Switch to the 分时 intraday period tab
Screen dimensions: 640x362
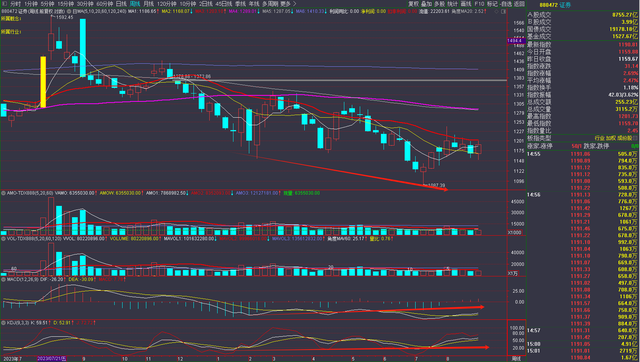(x=15, y=4)
